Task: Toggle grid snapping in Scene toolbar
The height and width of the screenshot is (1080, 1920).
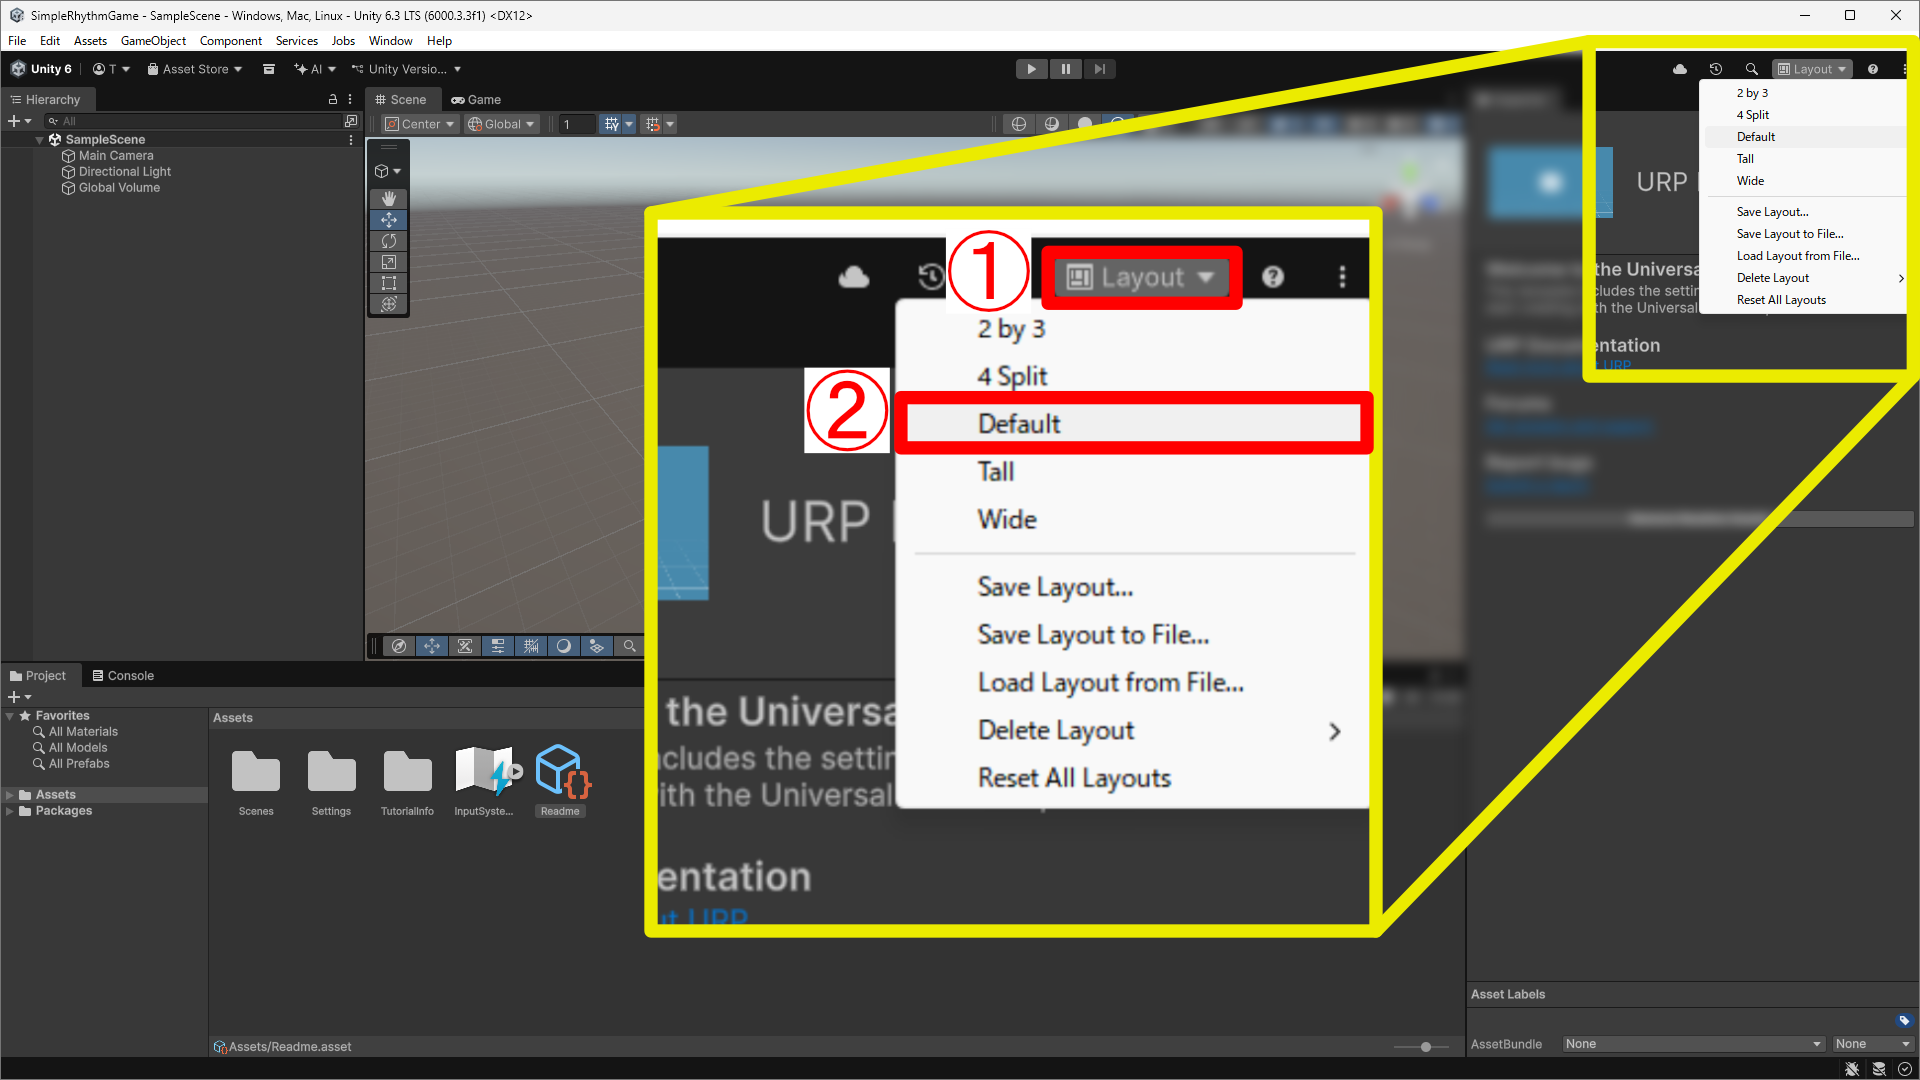Action: pos(653,124)
